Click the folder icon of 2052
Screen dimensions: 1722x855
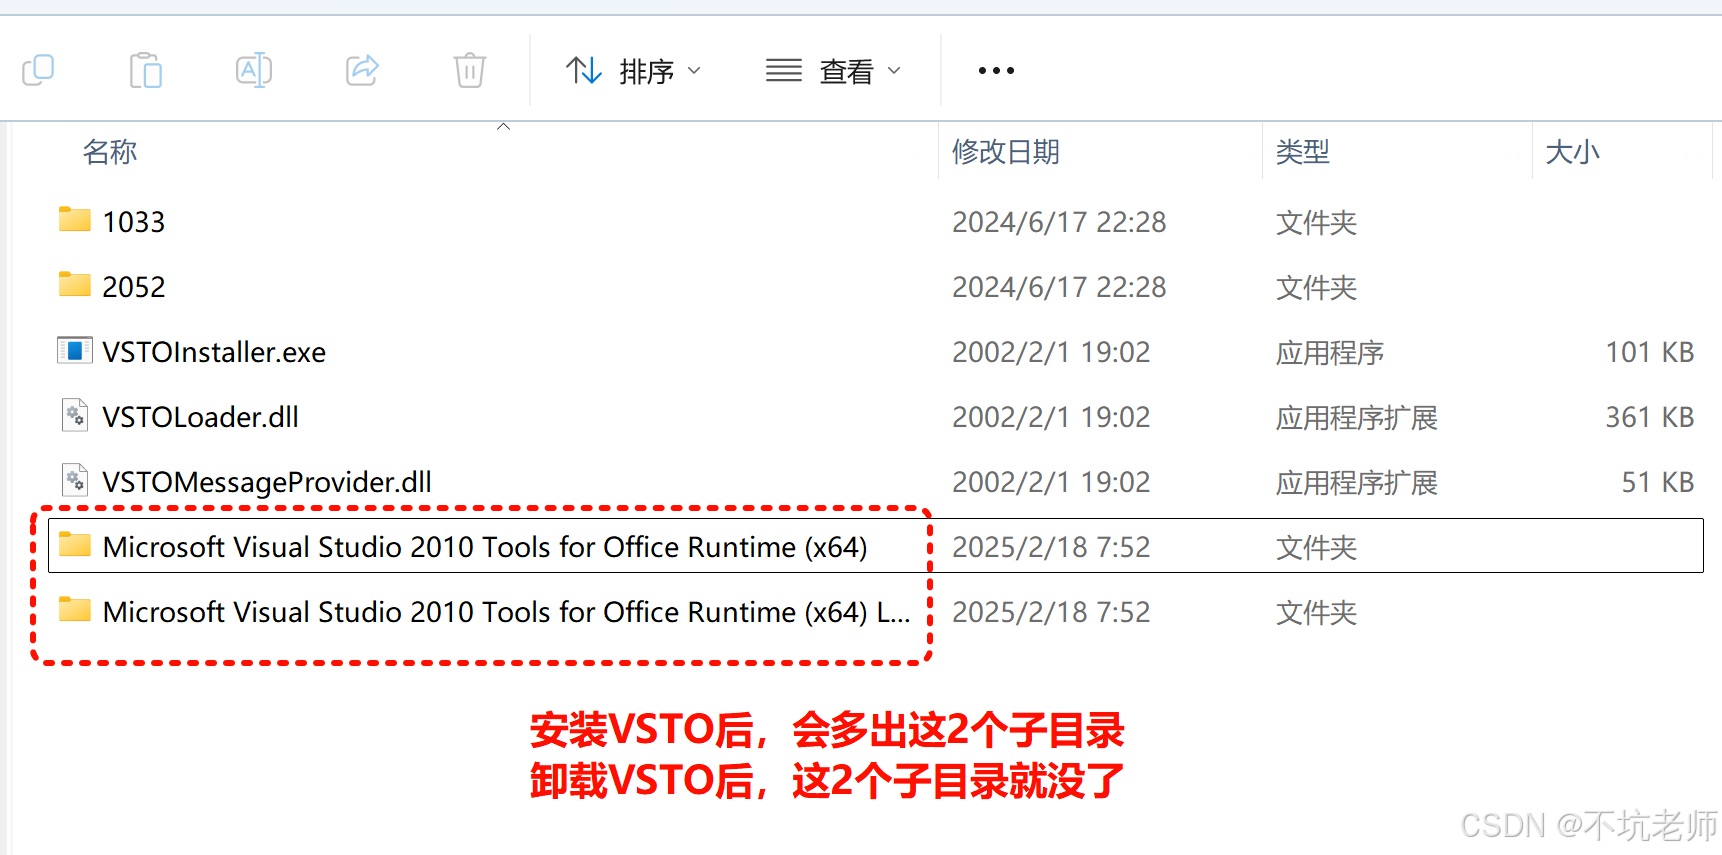pyautogui.click(x=75, y=285)
